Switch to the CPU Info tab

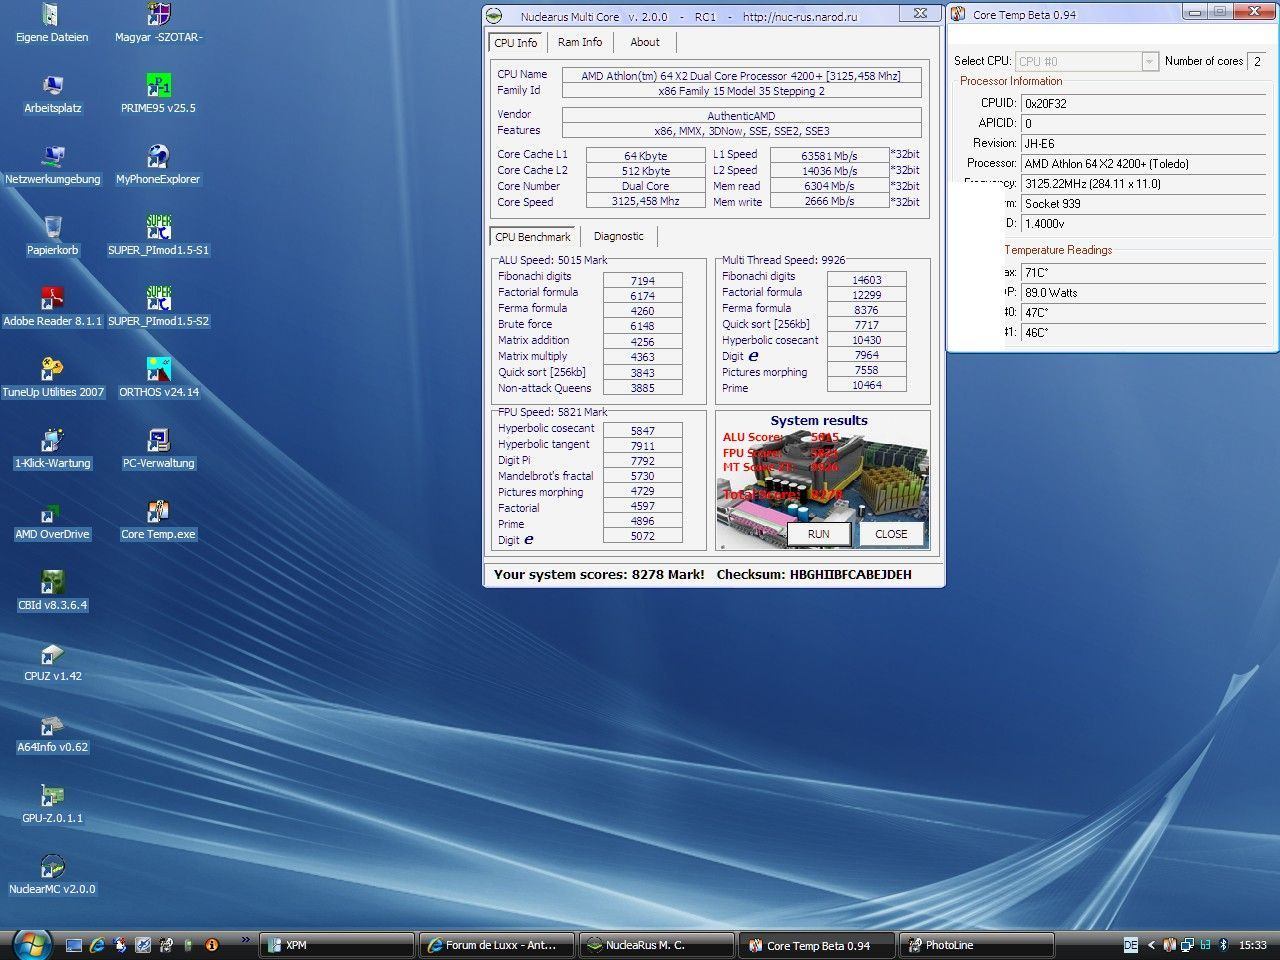click(516, 42)
